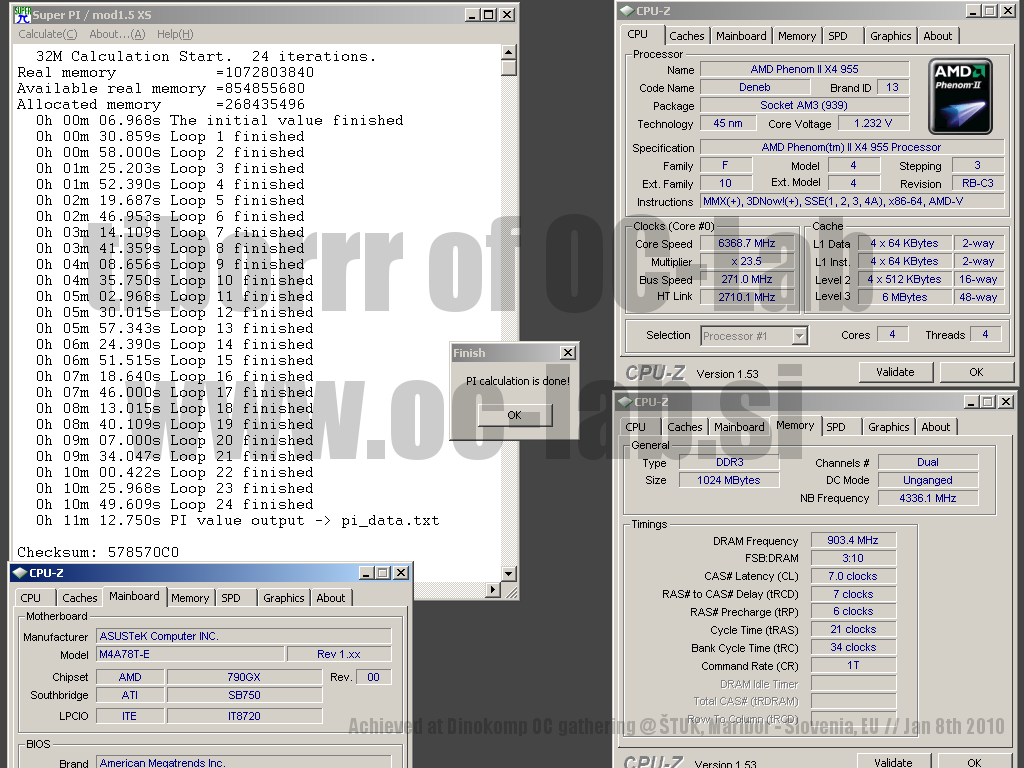The width and height of the screenshot is (1024, 768).
Task: Click the Loop 24 finished line
Action: pos(175,505)
